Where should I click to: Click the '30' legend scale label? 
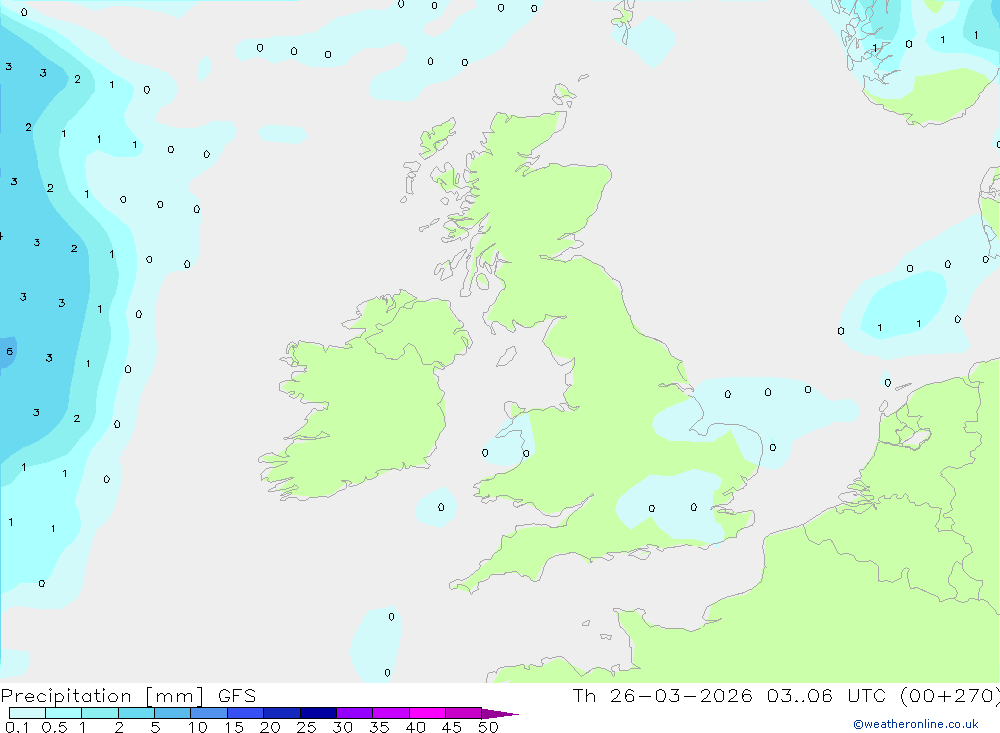click(x=342, y=727)
